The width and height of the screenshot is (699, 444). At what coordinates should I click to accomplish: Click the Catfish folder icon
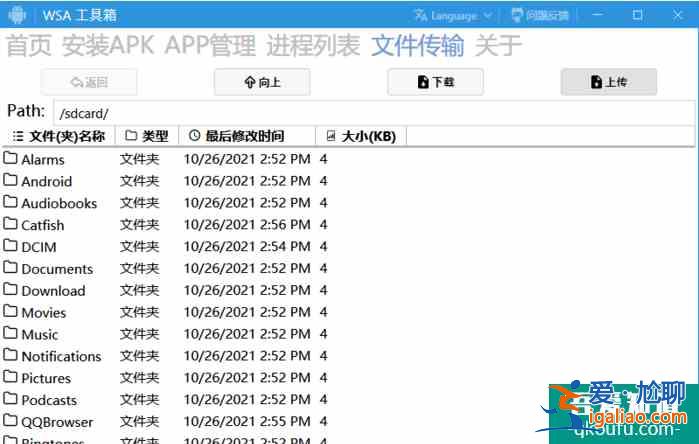click(x=10, y=224)
